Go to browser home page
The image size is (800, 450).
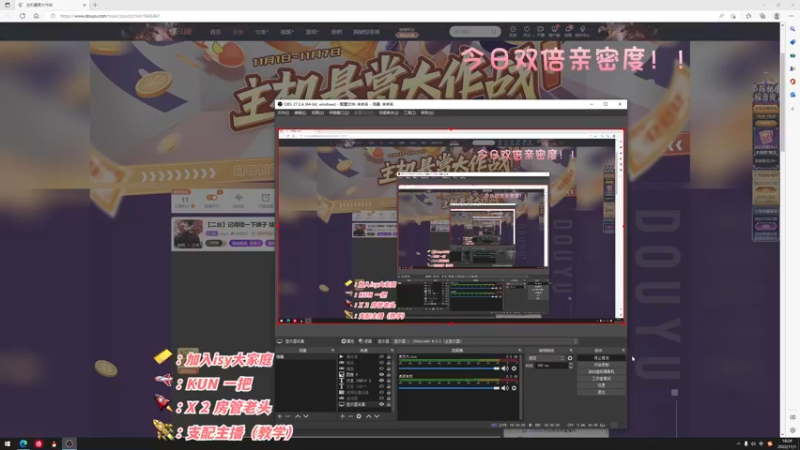[x=36, y=16]
